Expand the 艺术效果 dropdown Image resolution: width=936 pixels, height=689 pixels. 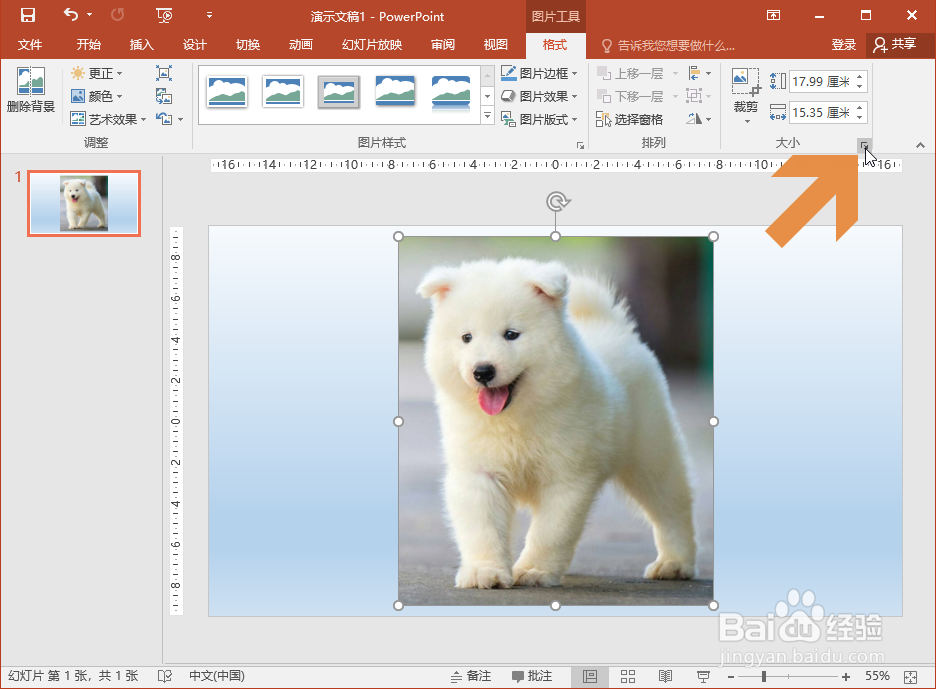[143, 119]
